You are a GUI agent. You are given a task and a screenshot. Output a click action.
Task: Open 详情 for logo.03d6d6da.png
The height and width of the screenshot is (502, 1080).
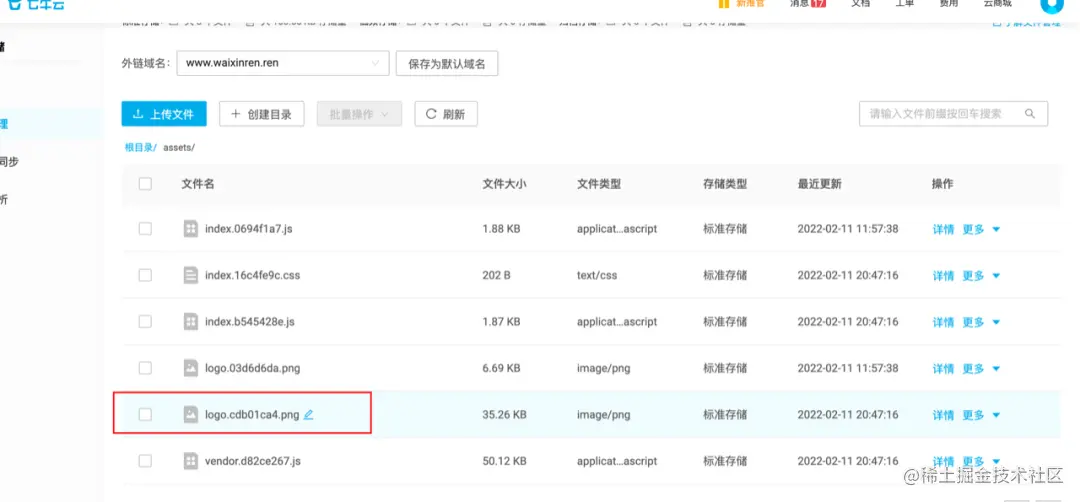[x=943, y=368]
